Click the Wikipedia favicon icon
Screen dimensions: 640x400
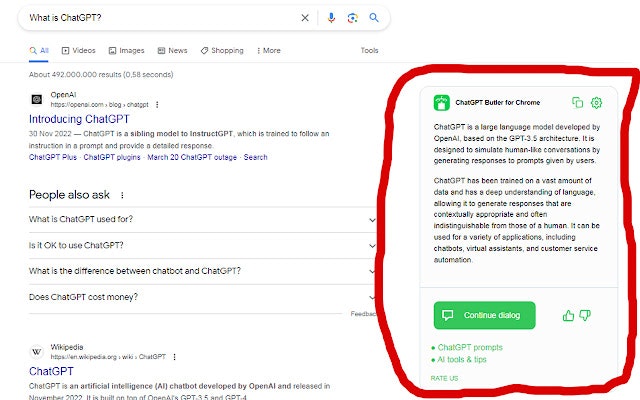pos(37,351)
